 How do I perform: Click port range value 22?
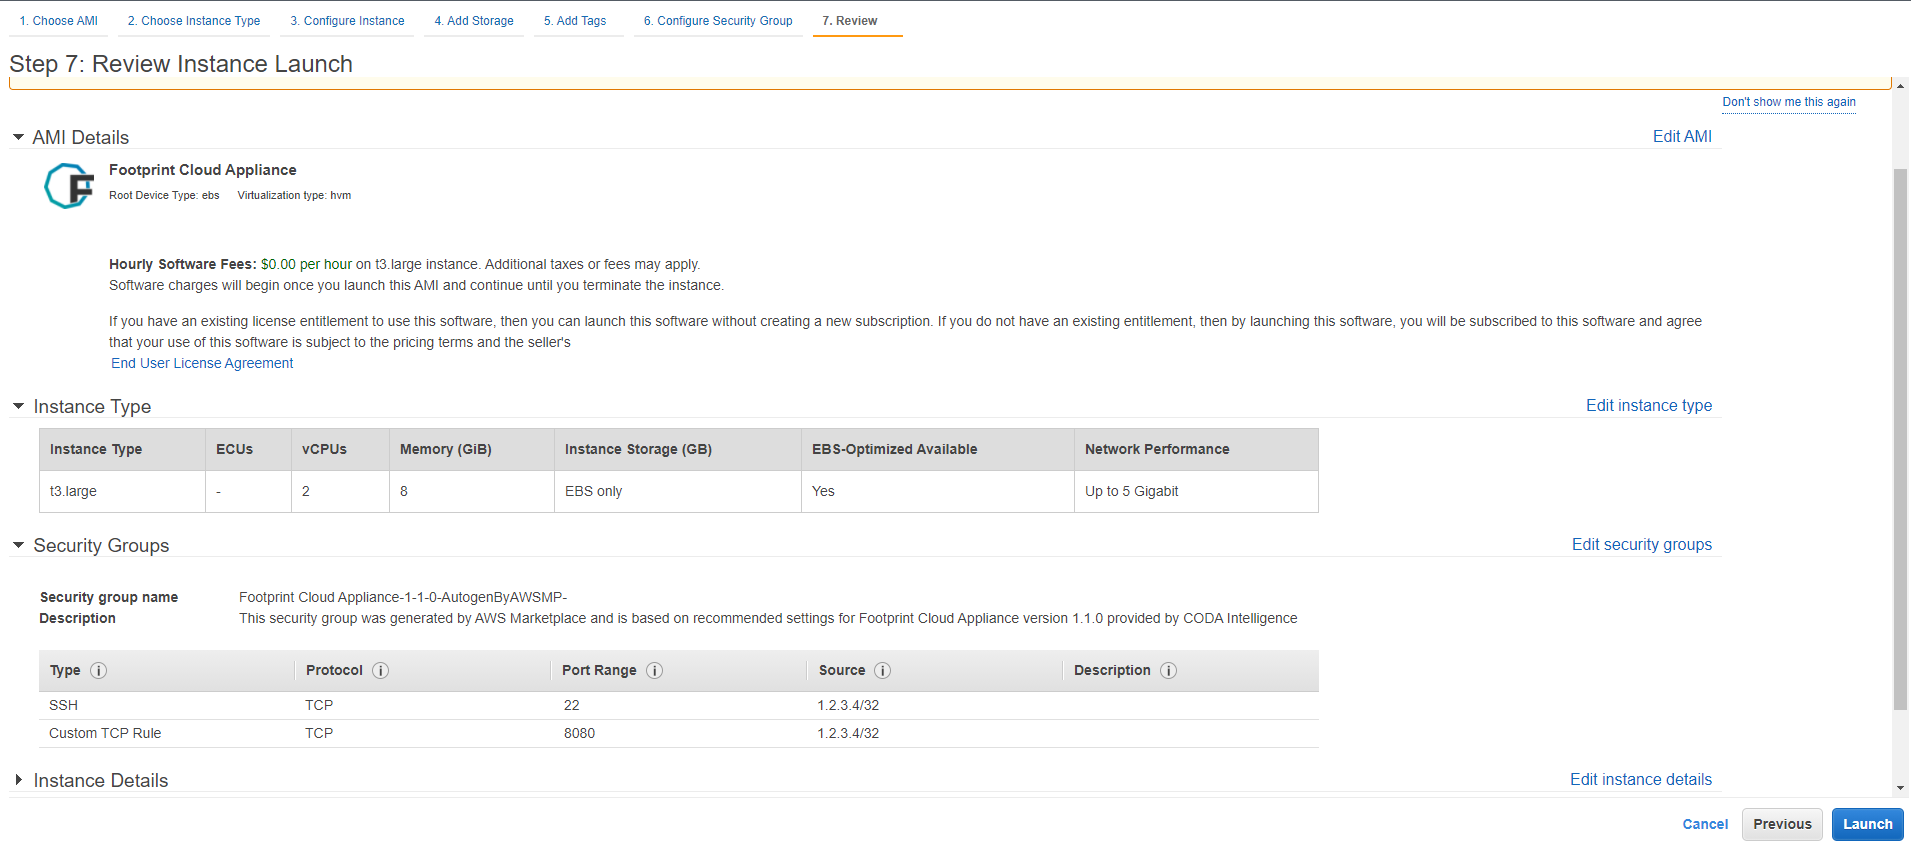[x=571, y=706]
